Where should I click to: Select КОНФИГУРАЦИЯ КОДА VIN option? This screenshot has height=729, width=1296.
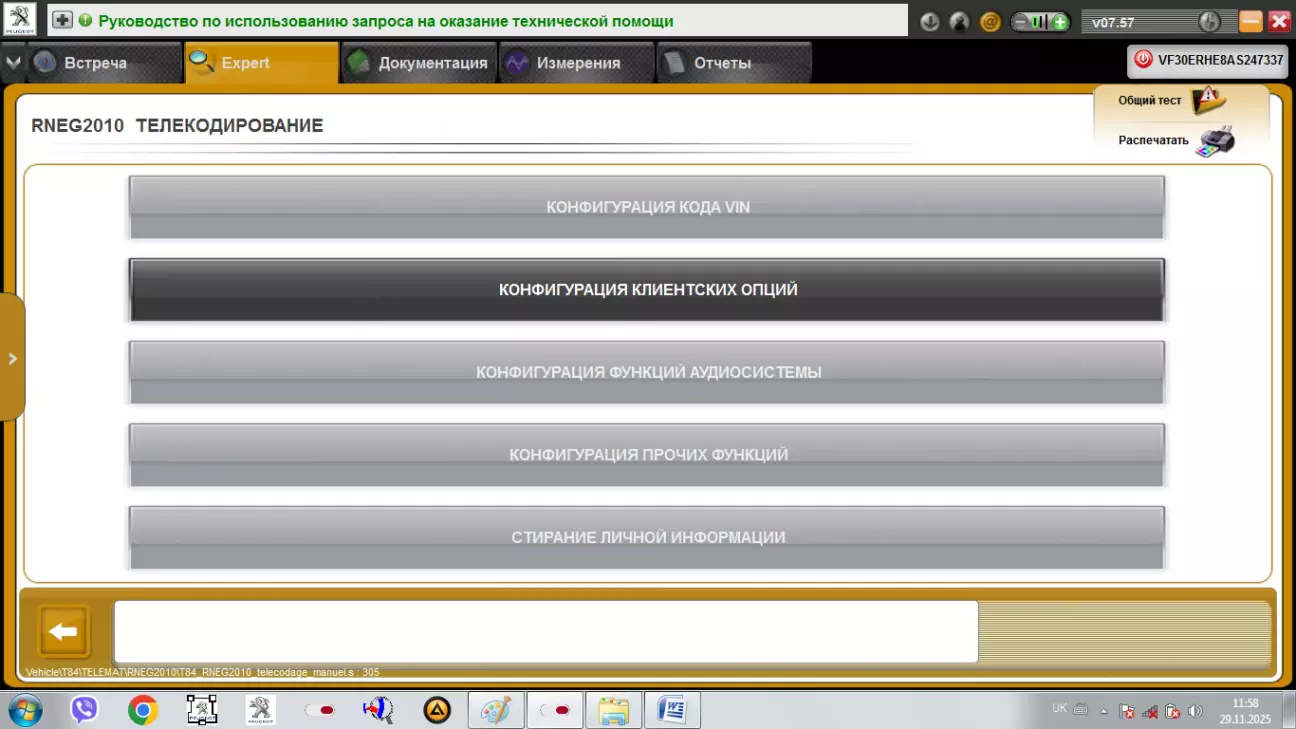[647, 207]
